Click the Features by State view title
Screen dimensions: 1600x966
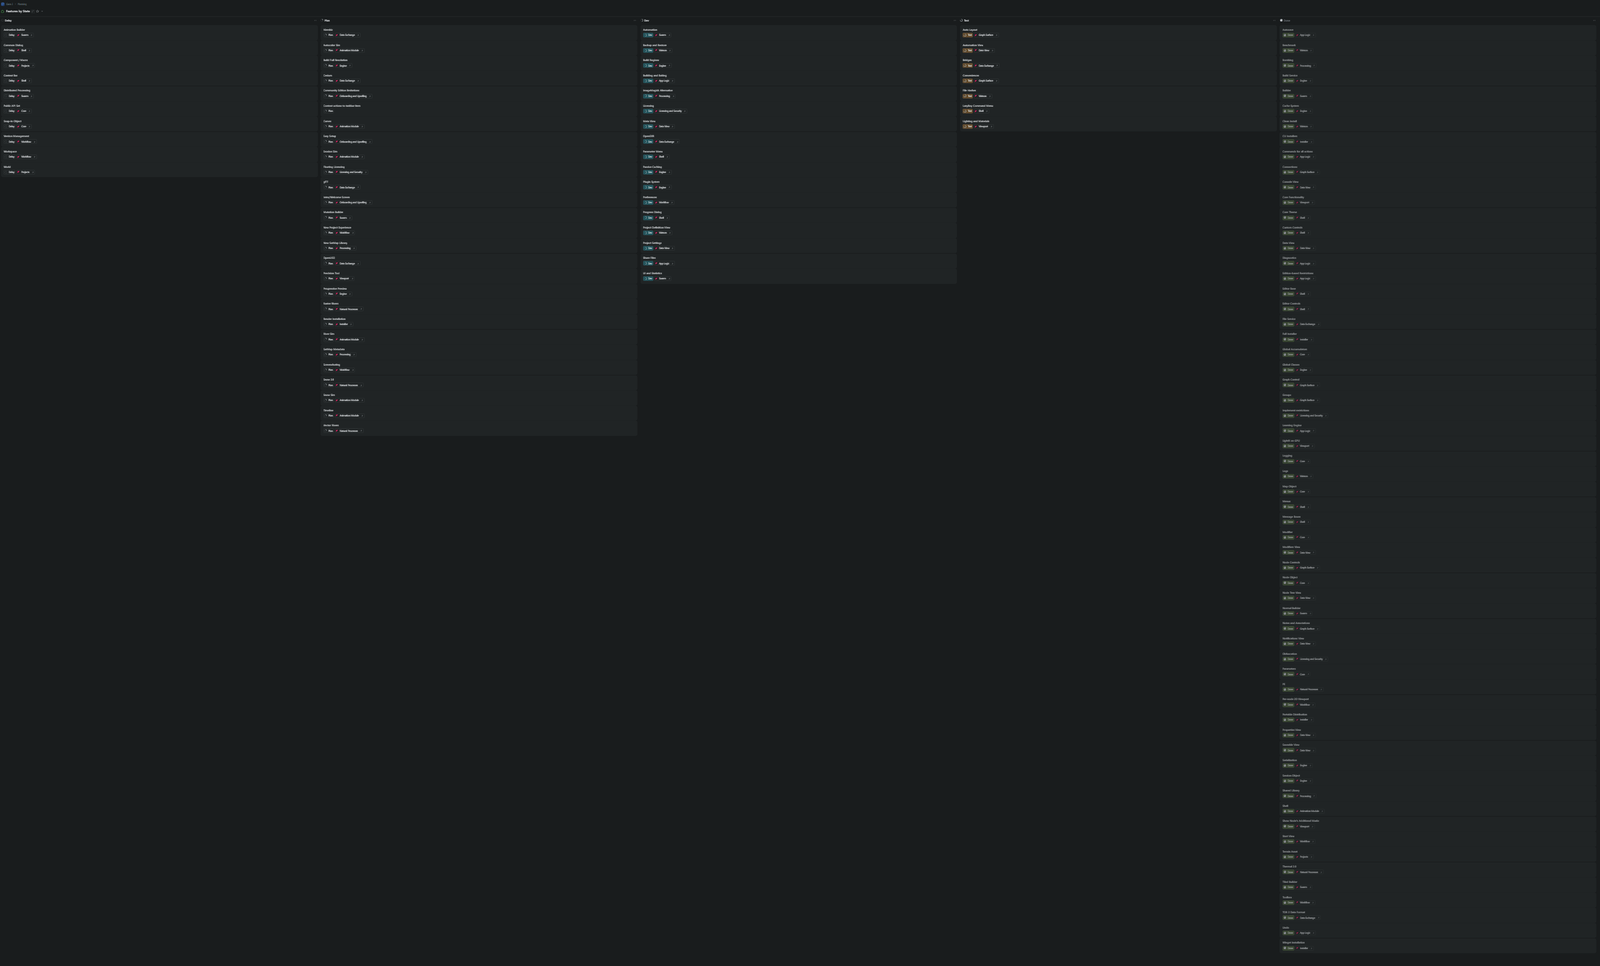click(x=18, y=11)
